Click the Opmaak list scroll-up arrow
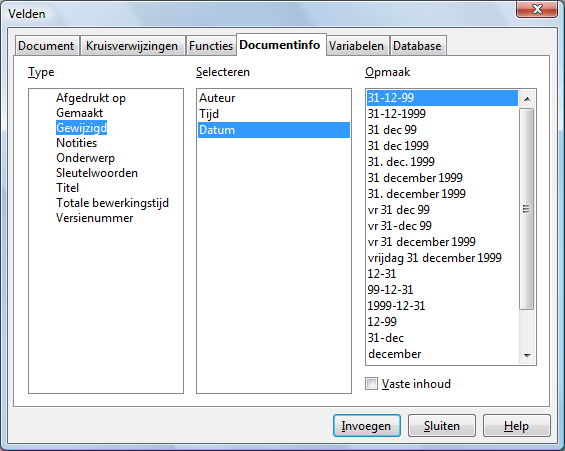The height and width of the screenshot is (451, 565). [x=527, y=99]
